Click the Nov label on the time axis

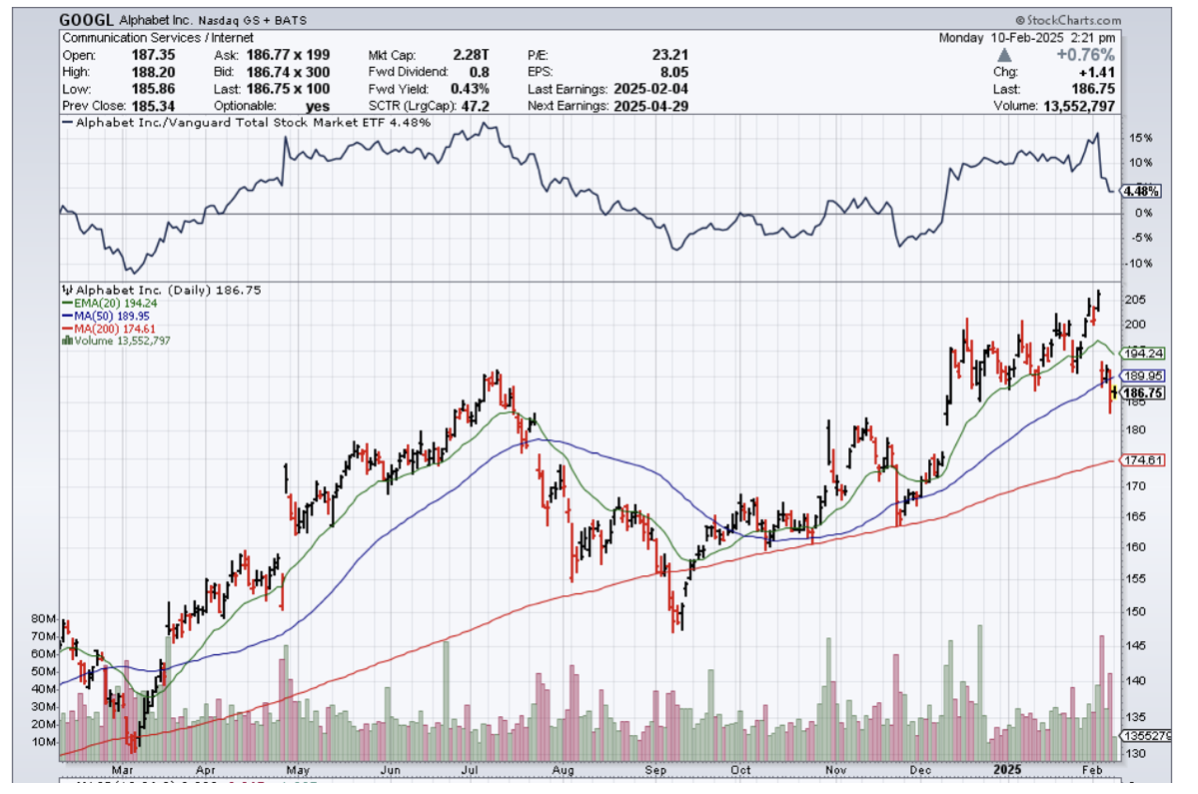834,771
